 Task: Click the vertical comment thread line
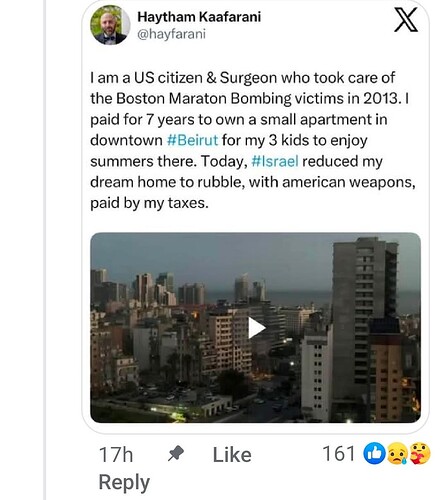45,250
